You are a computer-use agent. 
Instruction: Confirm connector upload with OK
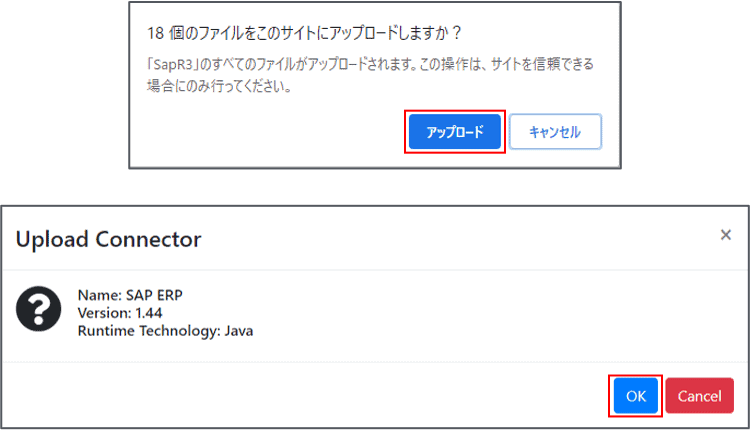636,396
